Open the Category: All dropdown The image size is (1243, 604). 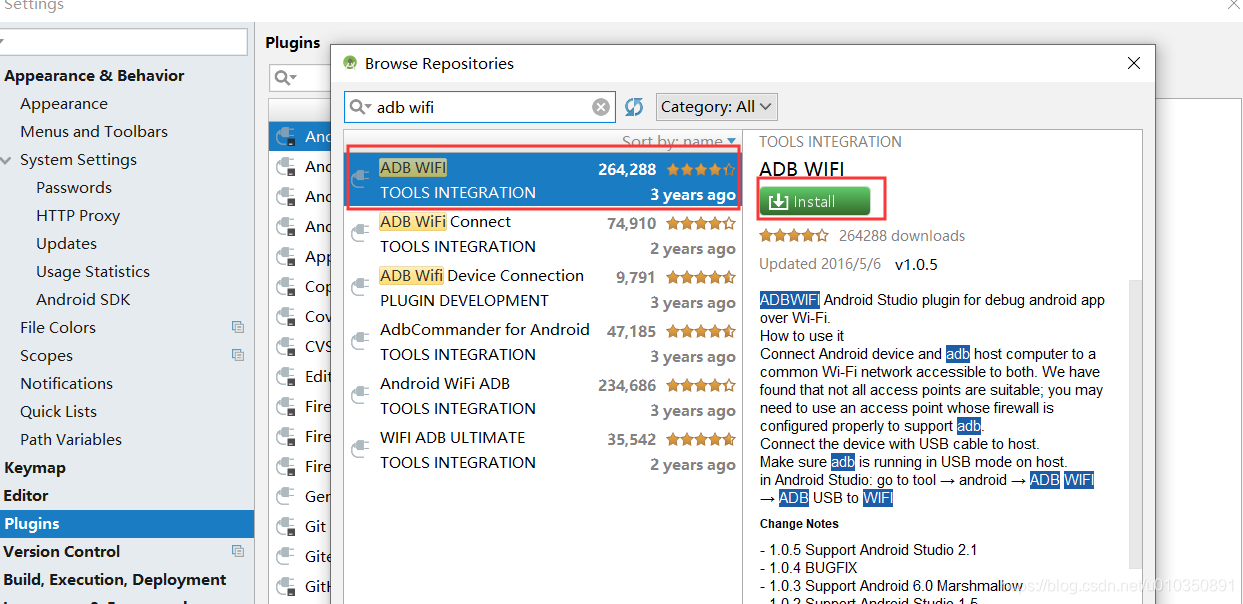[x=717, y=107]
